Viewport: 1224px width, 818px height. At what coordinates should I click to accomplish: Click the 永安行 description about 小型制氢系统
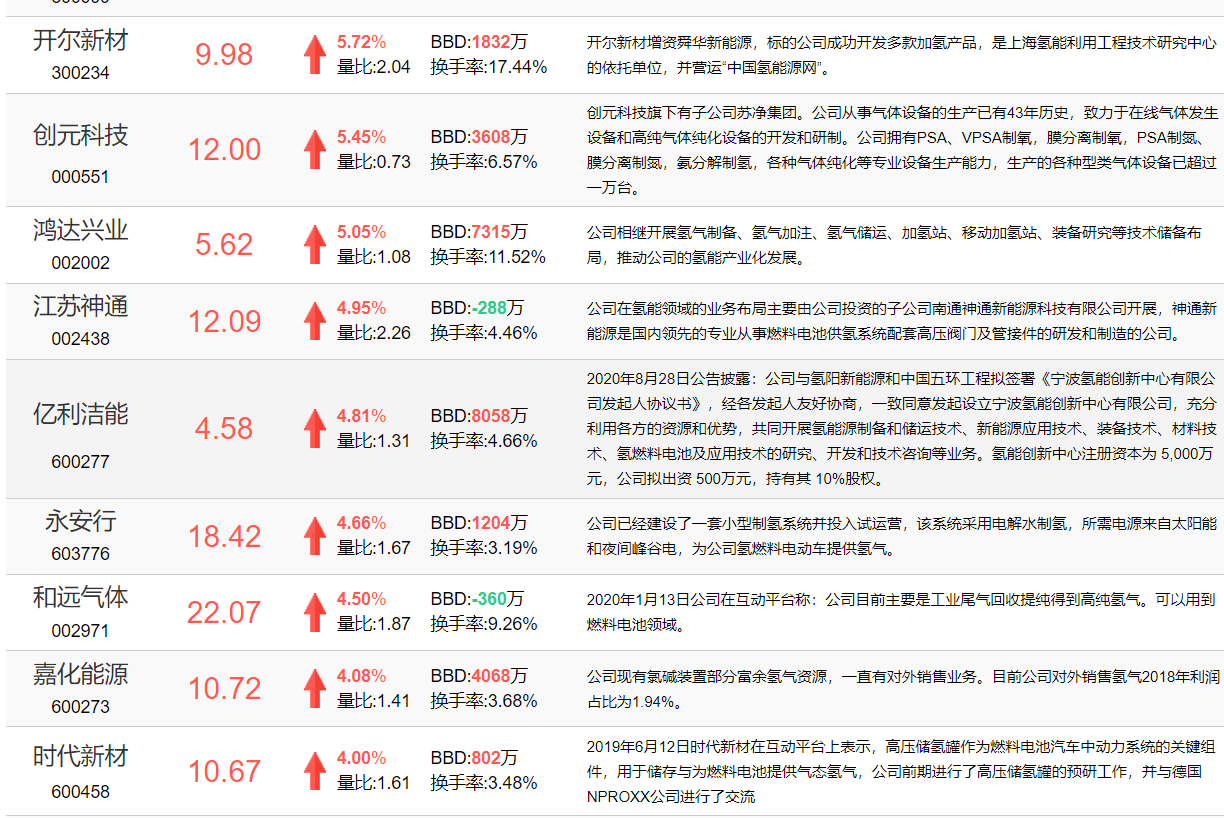pyautogui.click(x=902, y=536)
